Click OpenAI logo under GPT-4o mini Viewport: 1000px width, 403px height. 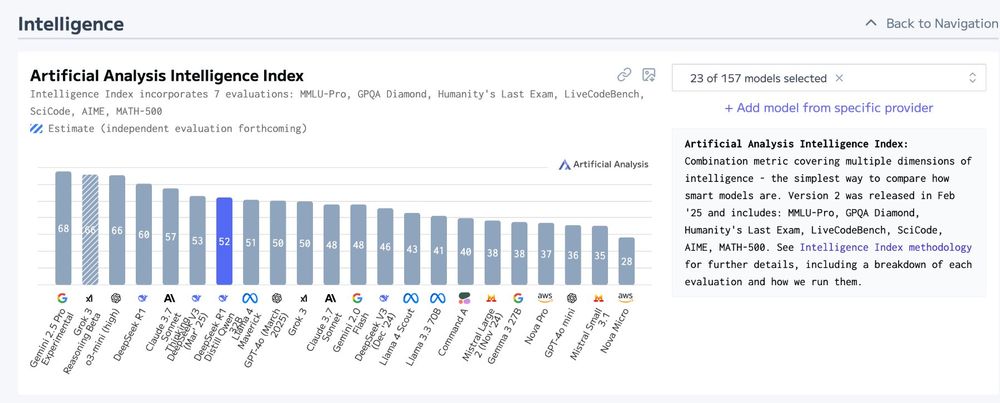pos(571,298)
